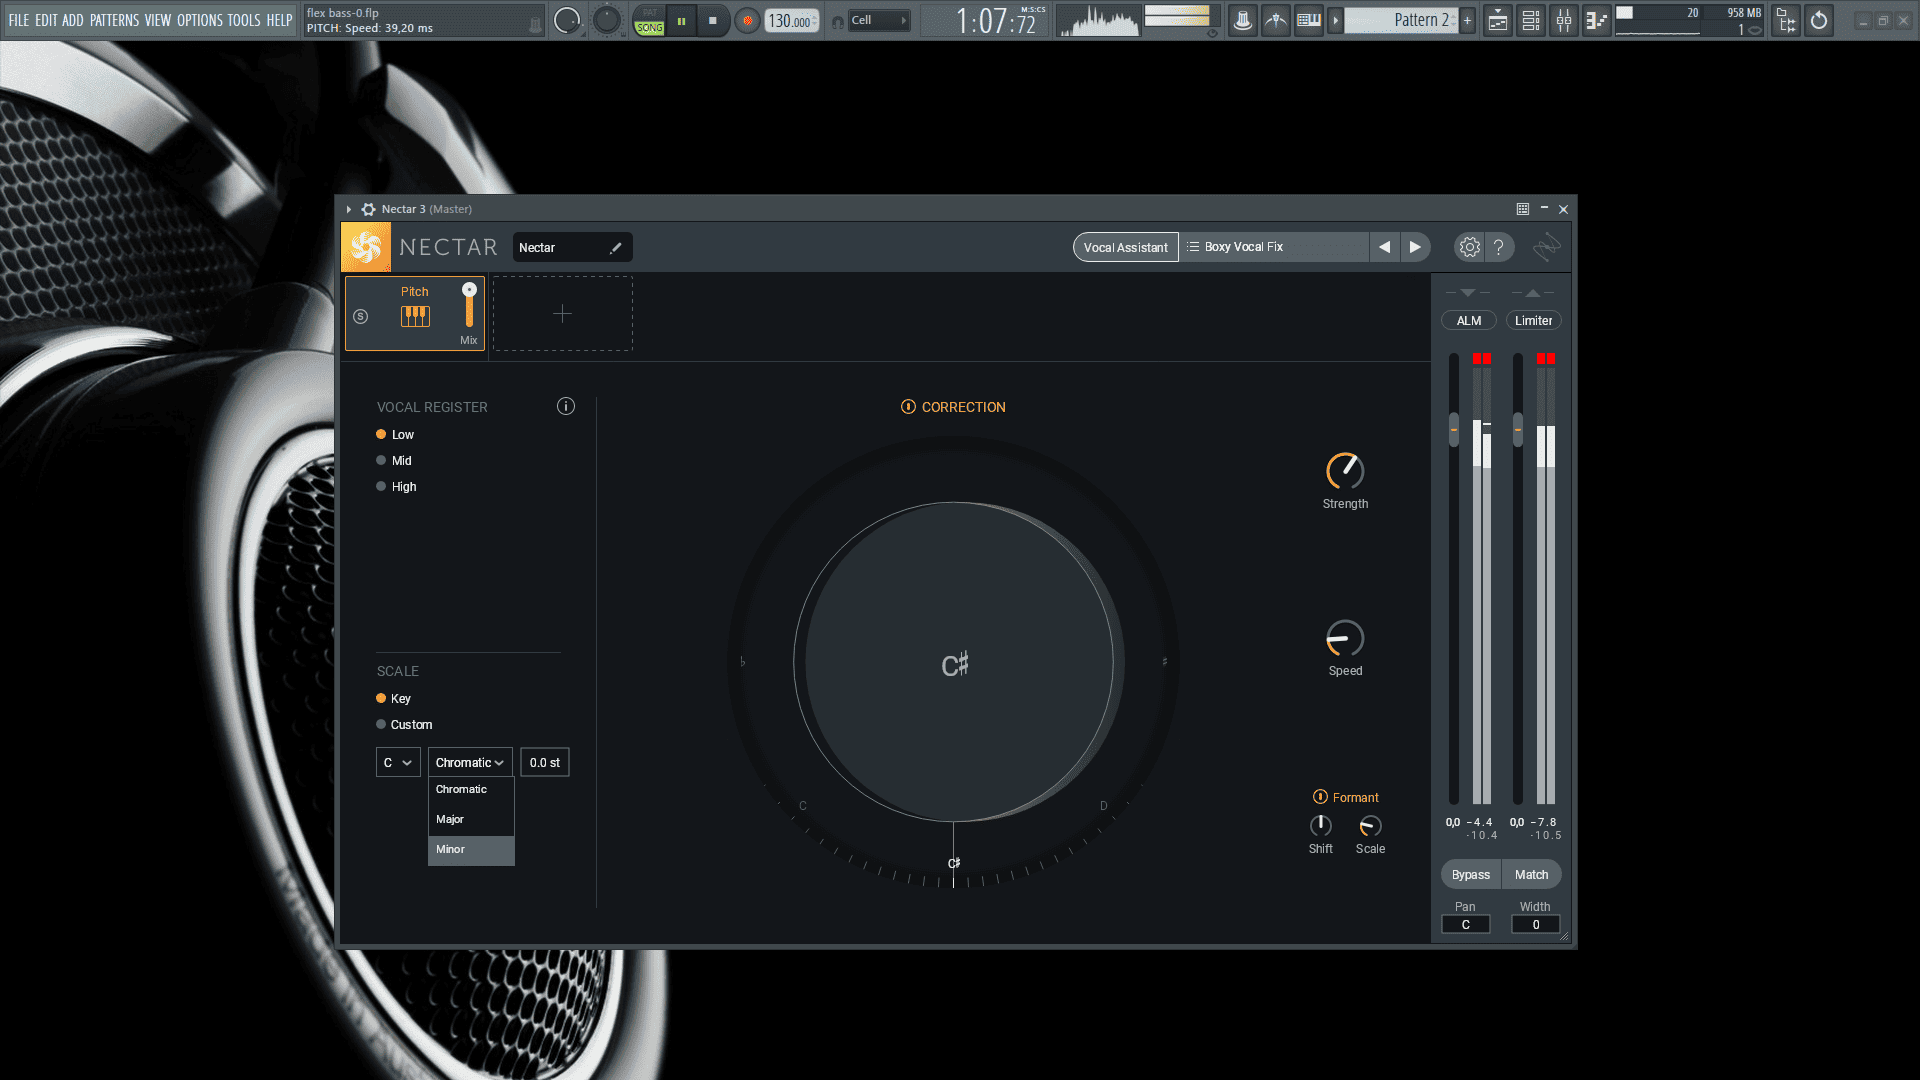Click the Vocal Register info icon

click(x=566, y=406)
